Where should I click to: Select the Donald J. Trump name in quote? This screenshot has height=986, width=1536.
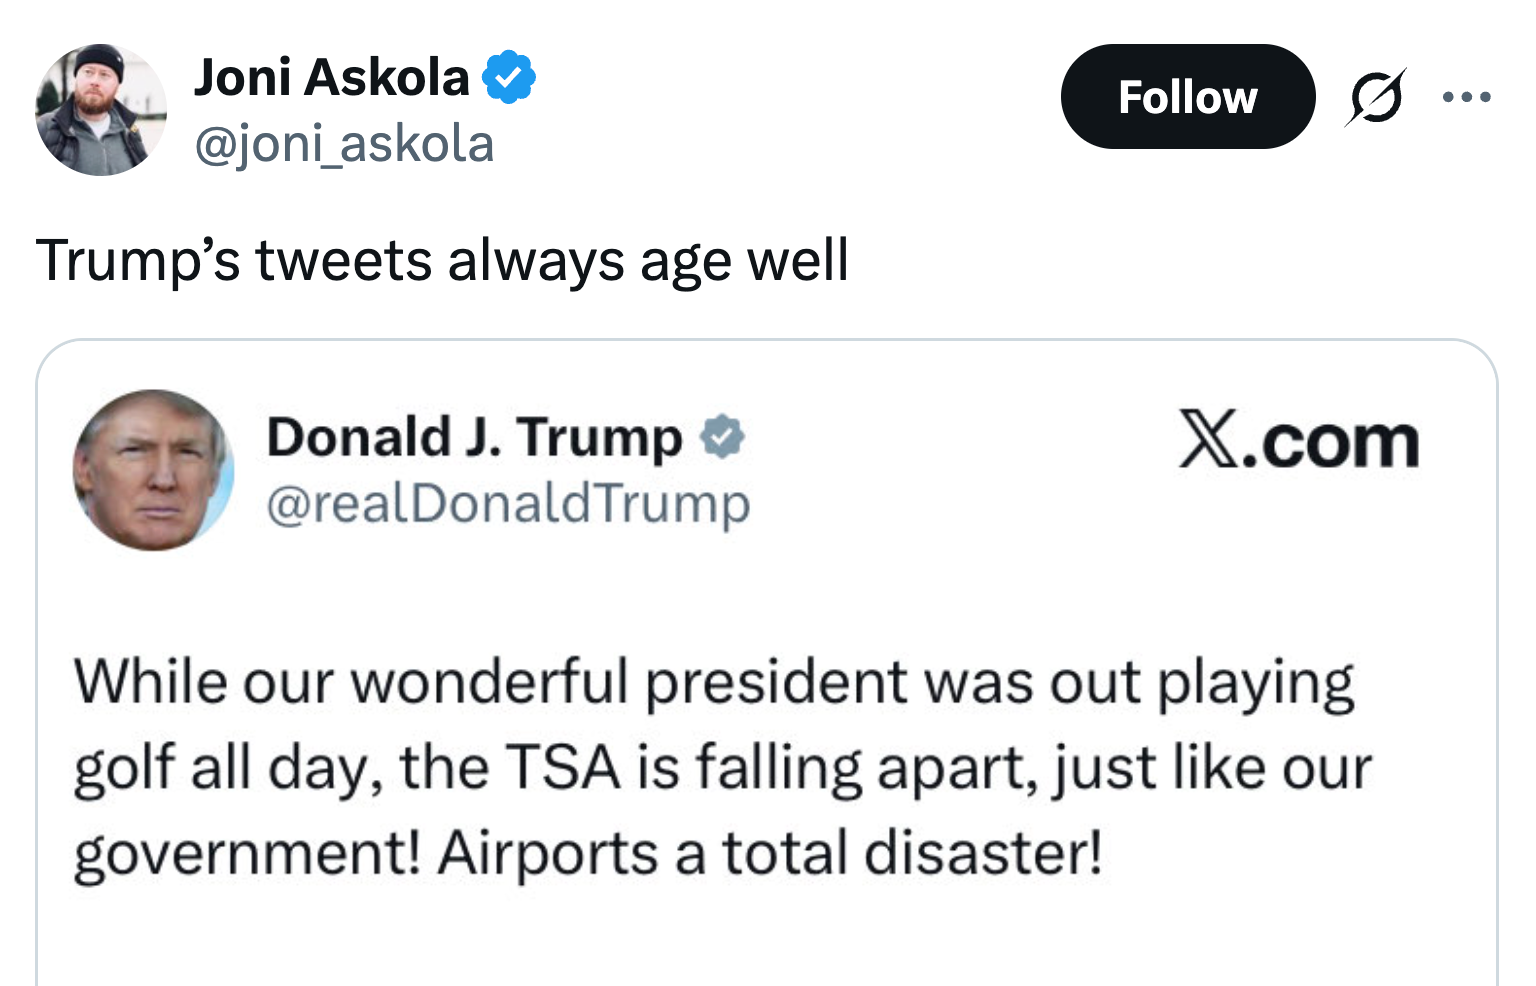tap(474, 438)
